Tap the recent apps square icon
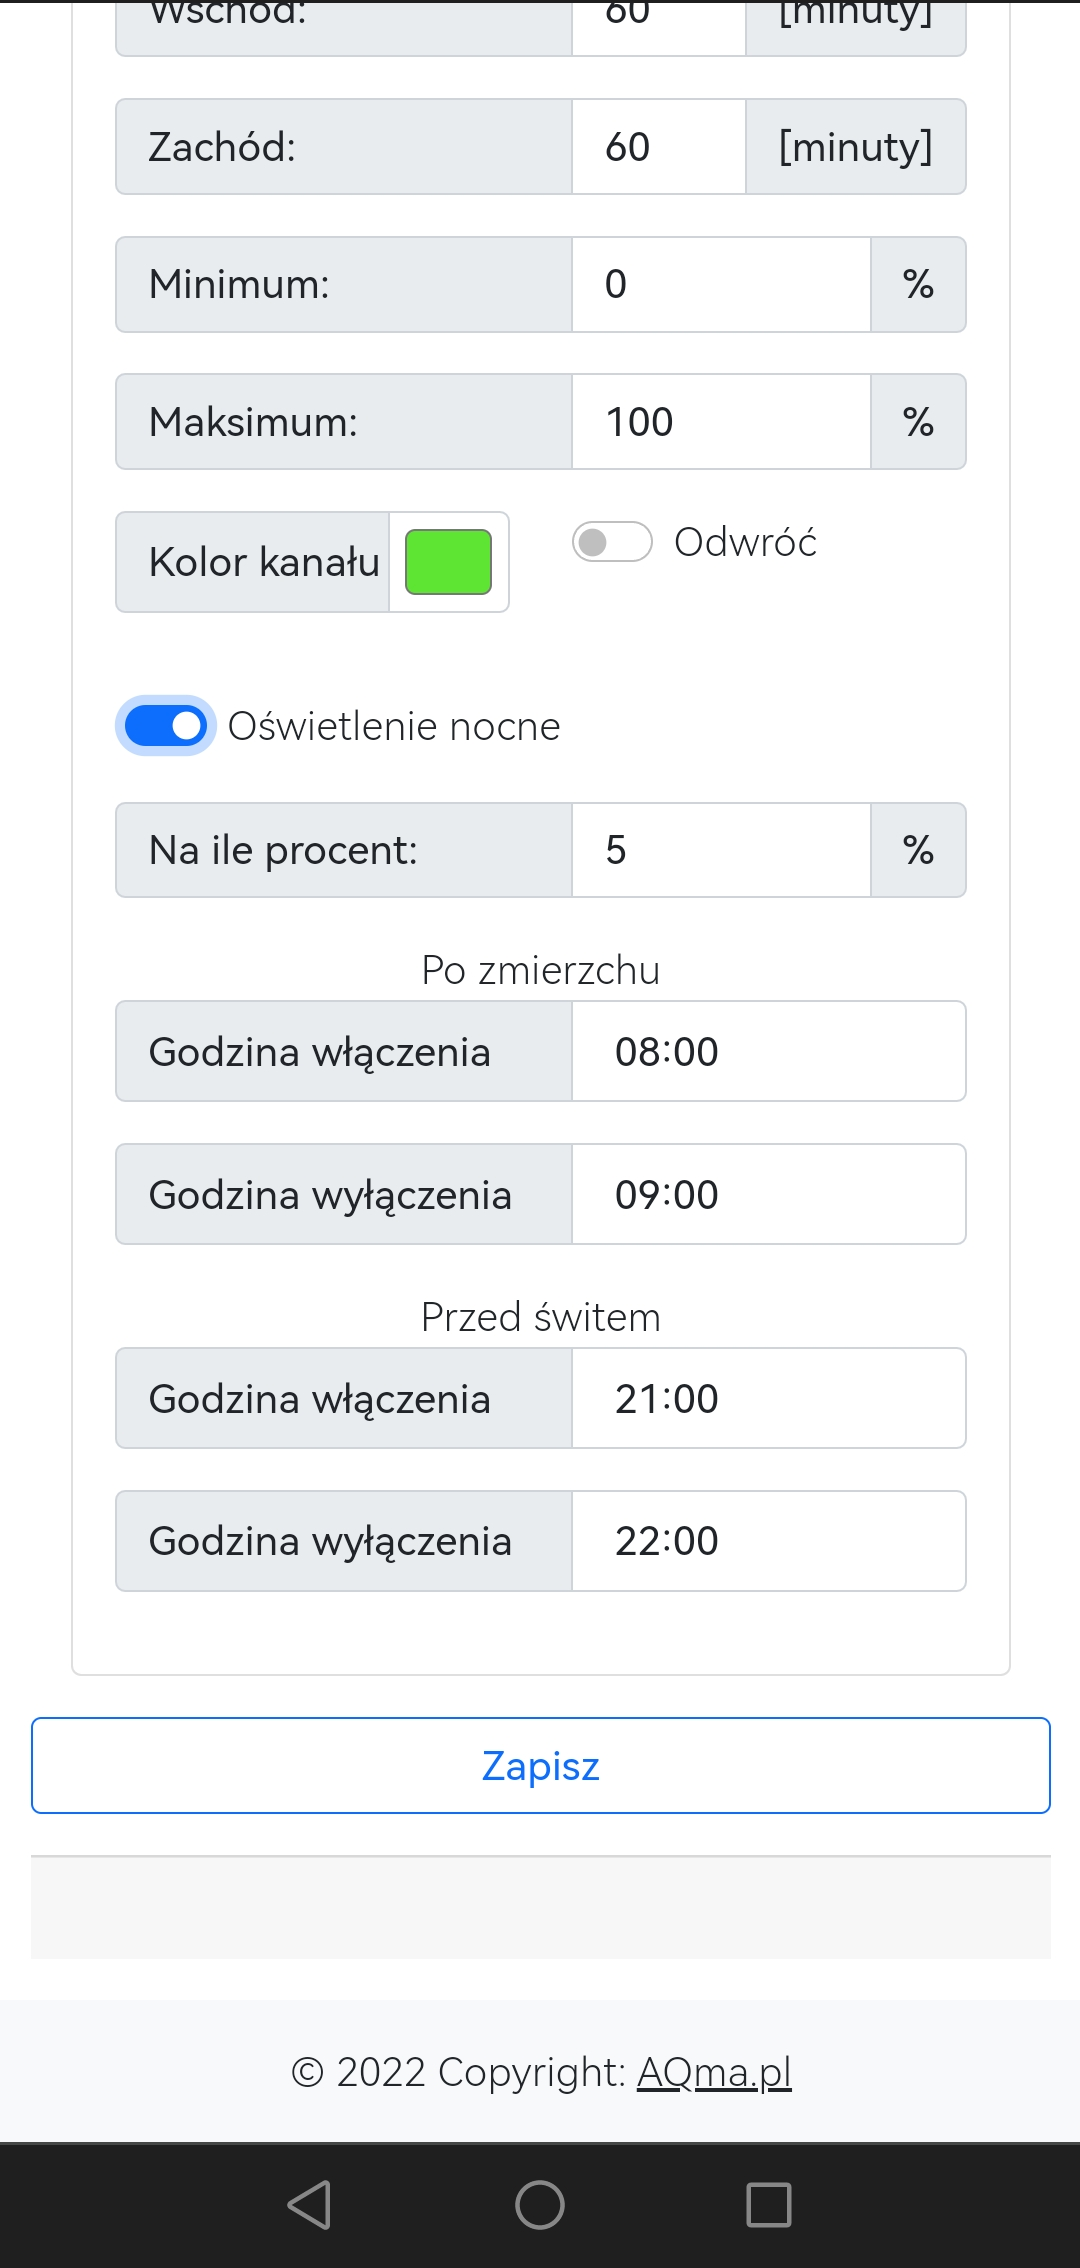This screenshot has height=2268, width=1080. (769, 2204)
